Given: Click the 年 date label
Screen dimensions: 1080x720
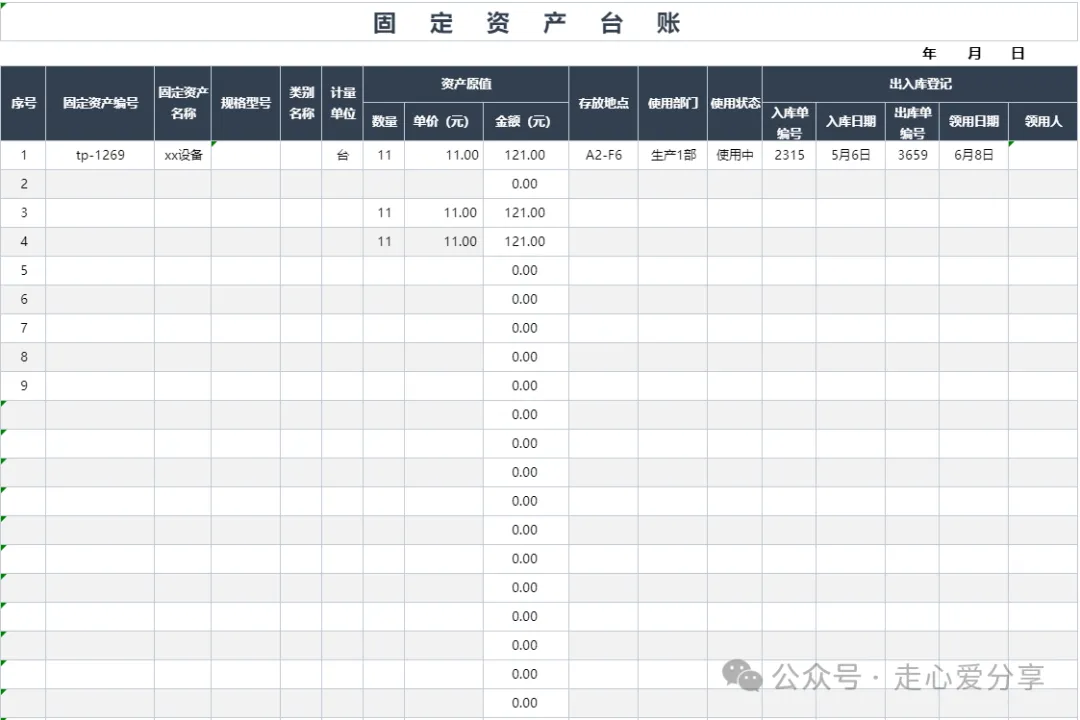Looking at the screenshot, I should pos(929,53).
